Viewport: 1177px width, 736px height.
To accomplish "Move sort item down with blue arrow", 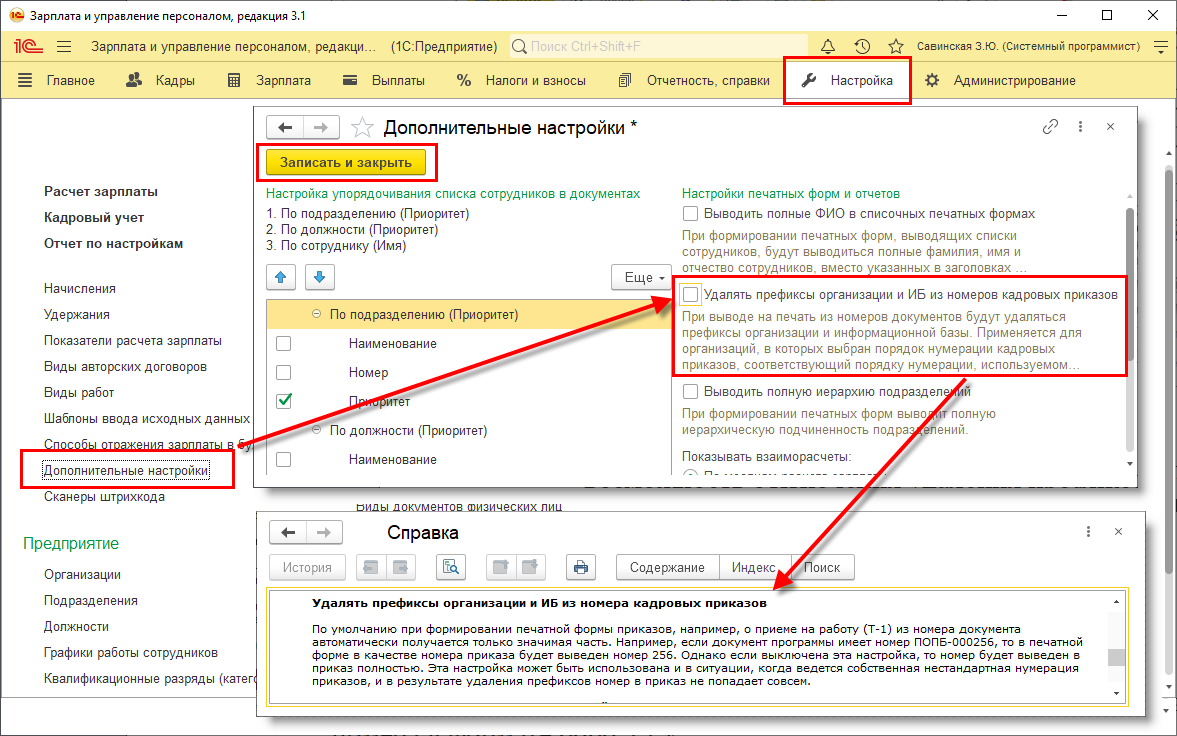I will point(319,277).
